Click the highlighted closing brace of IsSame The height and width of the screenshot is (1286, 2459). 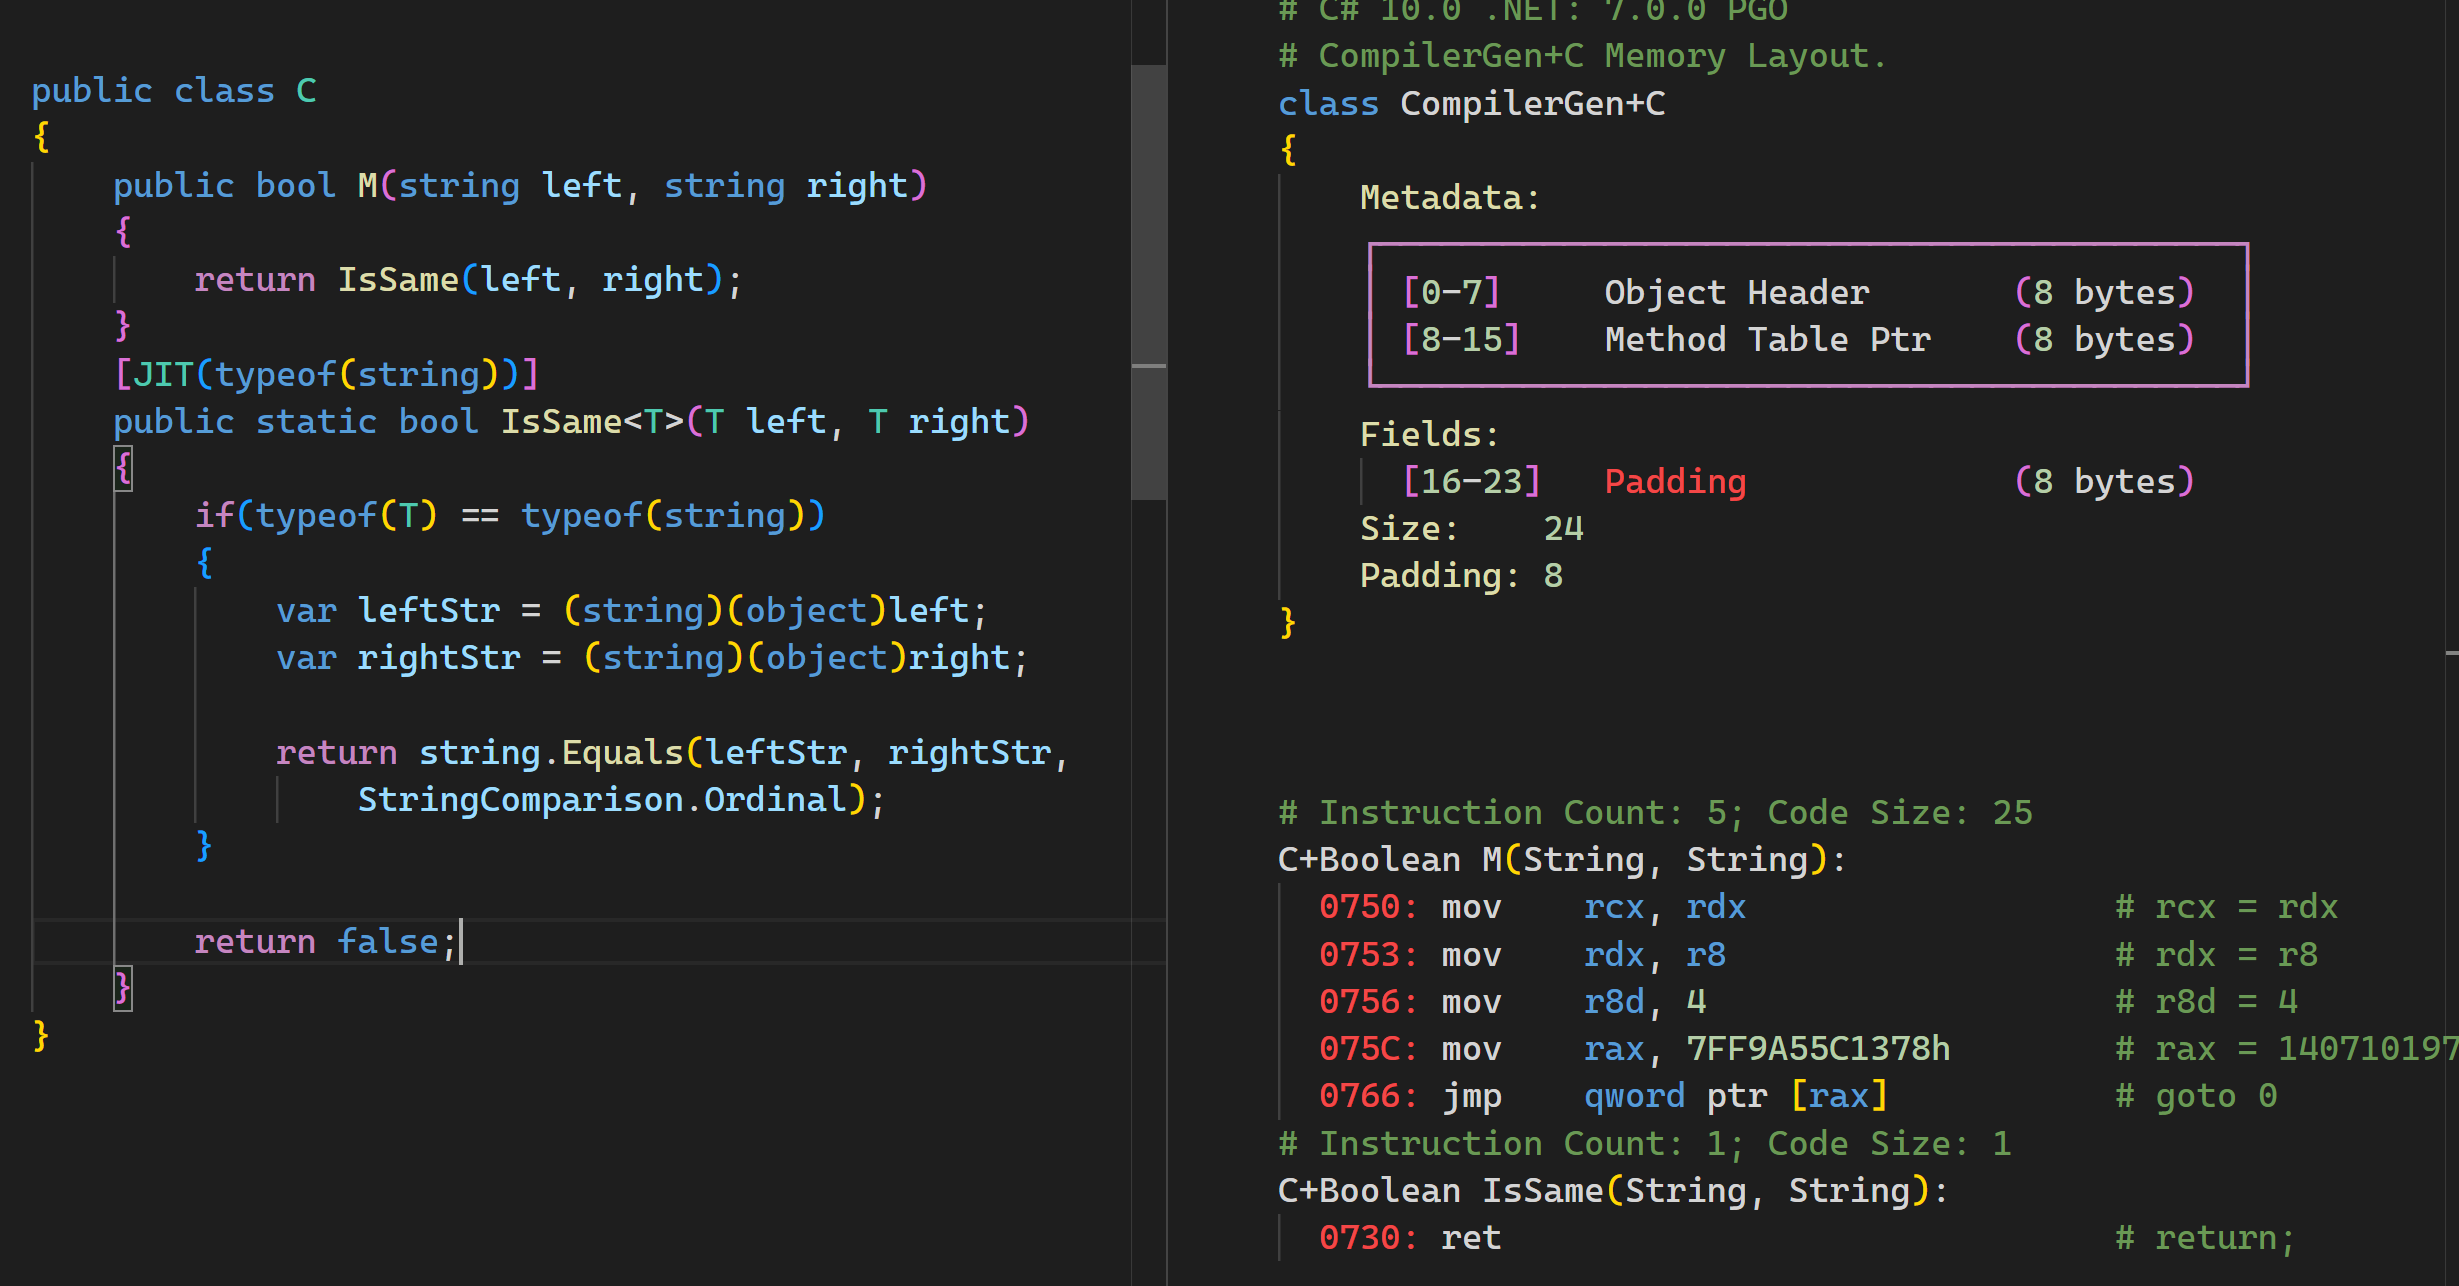(123, 988)
